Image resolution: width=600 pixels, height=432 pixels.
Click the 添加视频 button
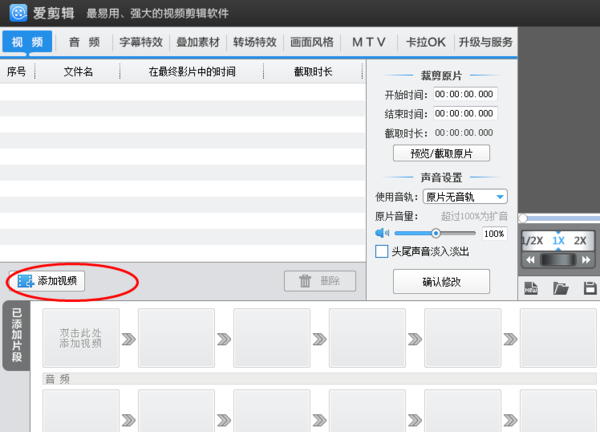[x=47, y=281]
